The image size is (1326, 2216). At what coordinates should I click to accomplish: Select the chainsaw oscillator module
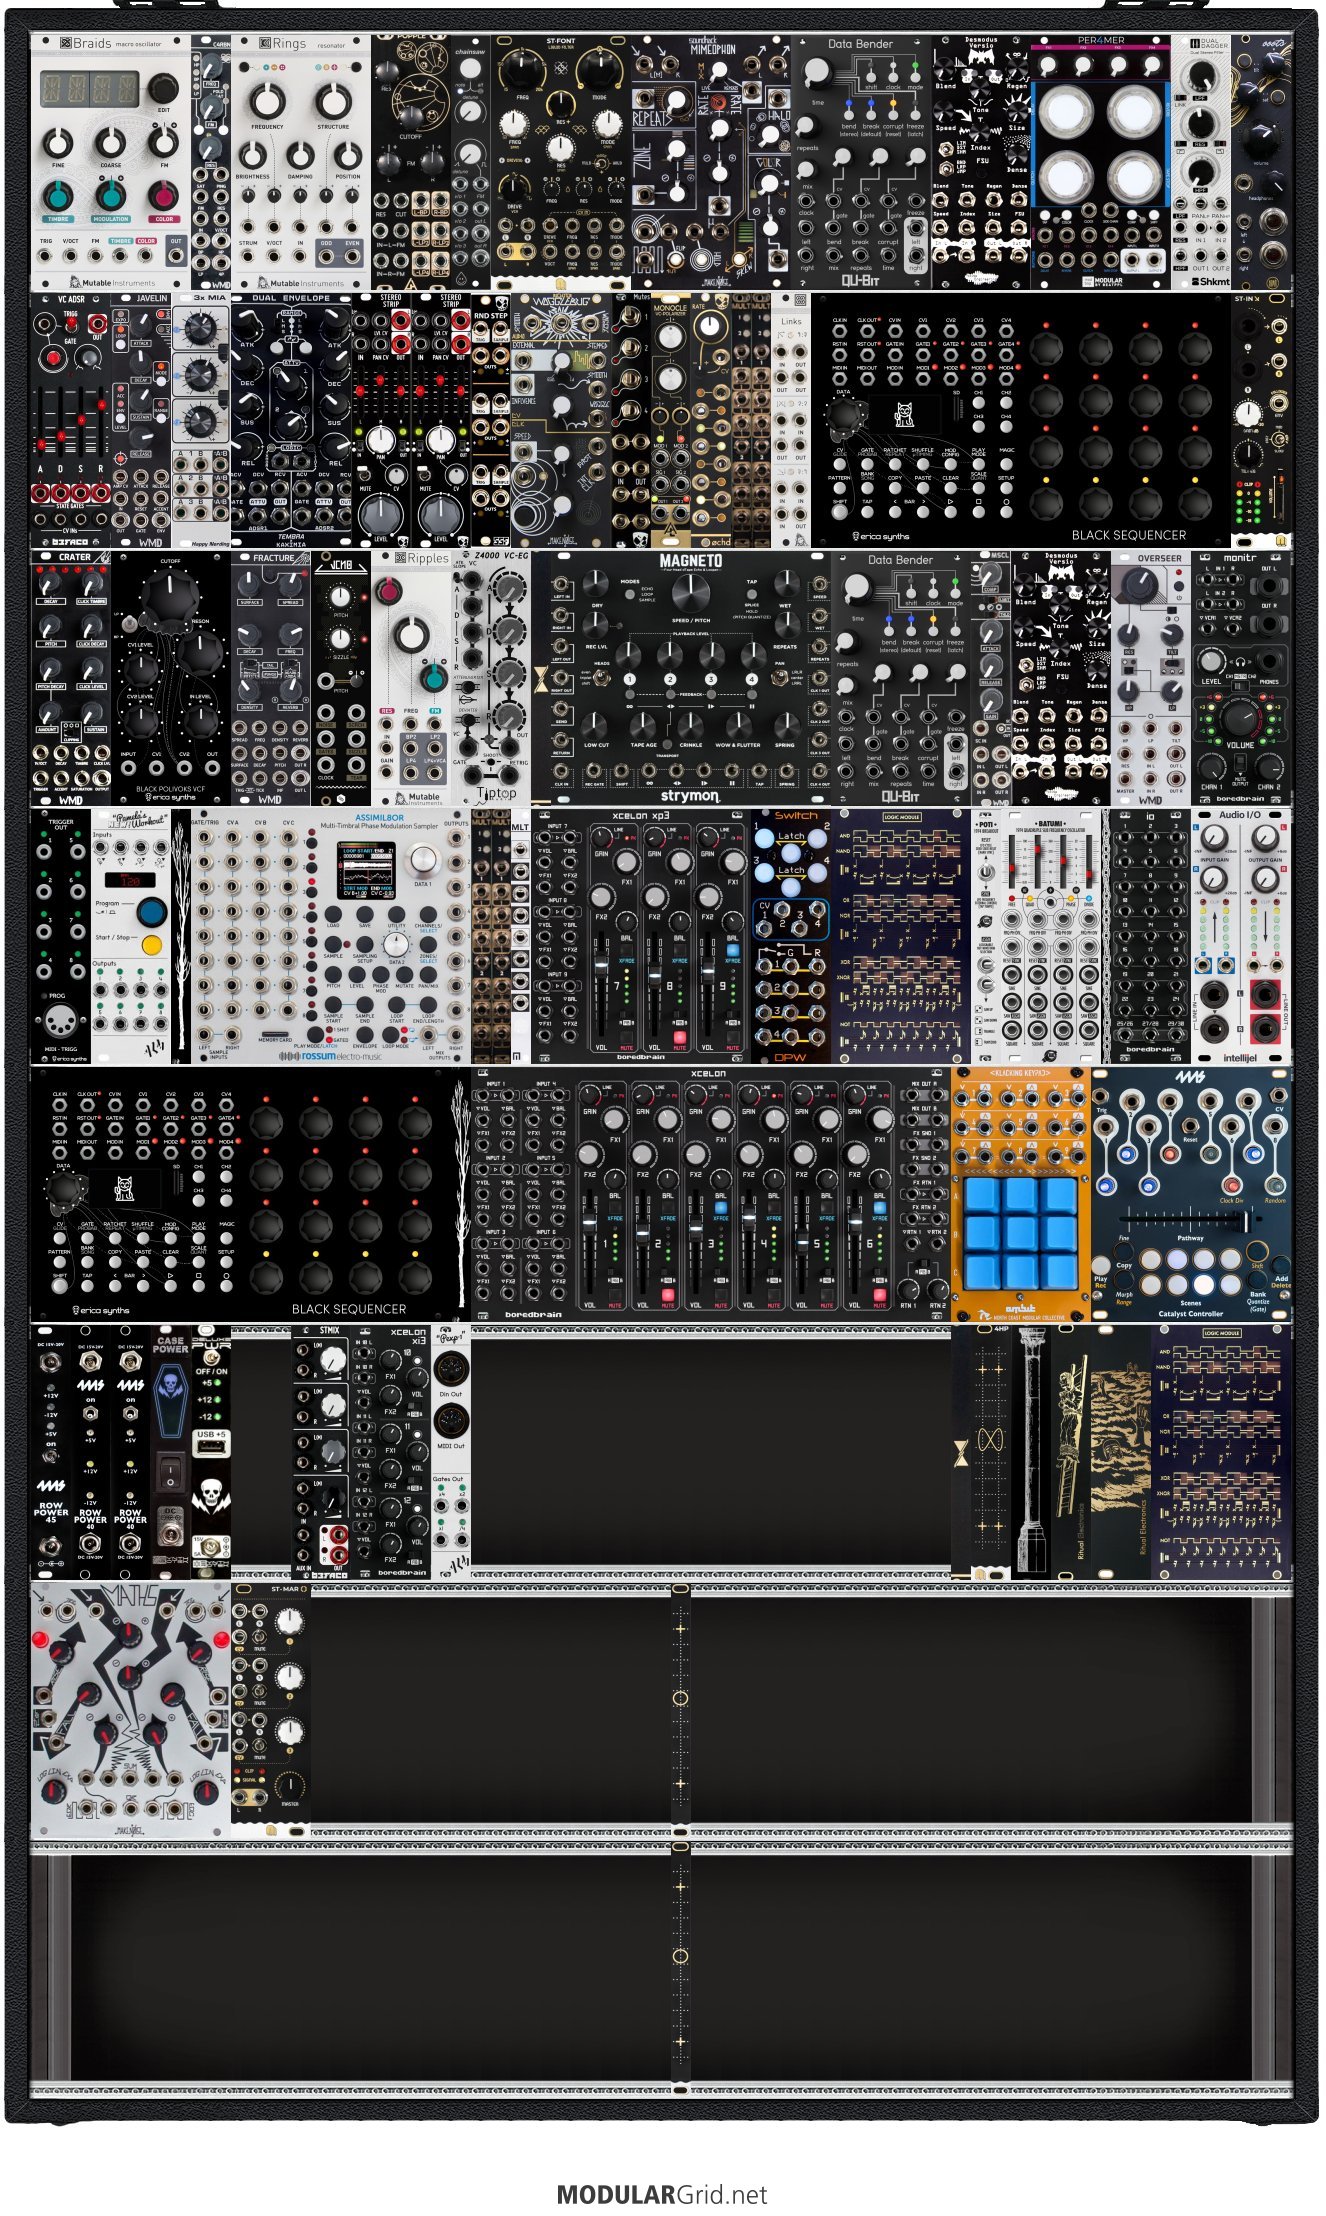(470, 162)
